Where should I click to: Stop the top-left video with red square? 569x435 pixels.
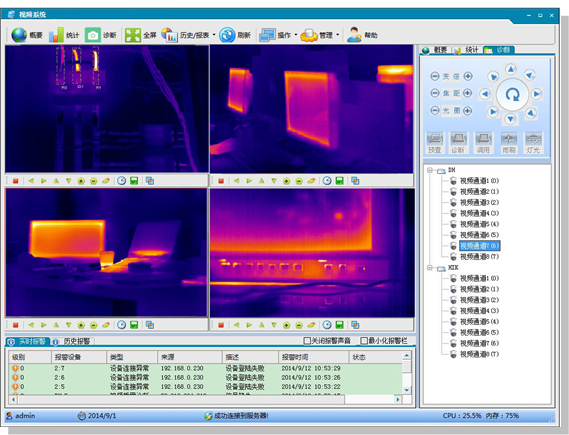click(16, 181)
